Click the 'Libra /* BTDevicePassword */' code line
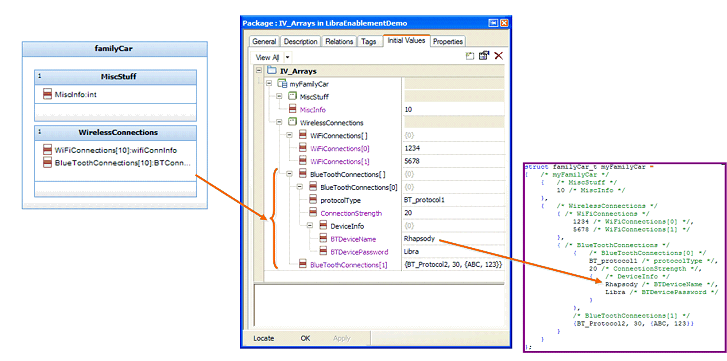Screen dimensions: 727x361 pos(661,292)
